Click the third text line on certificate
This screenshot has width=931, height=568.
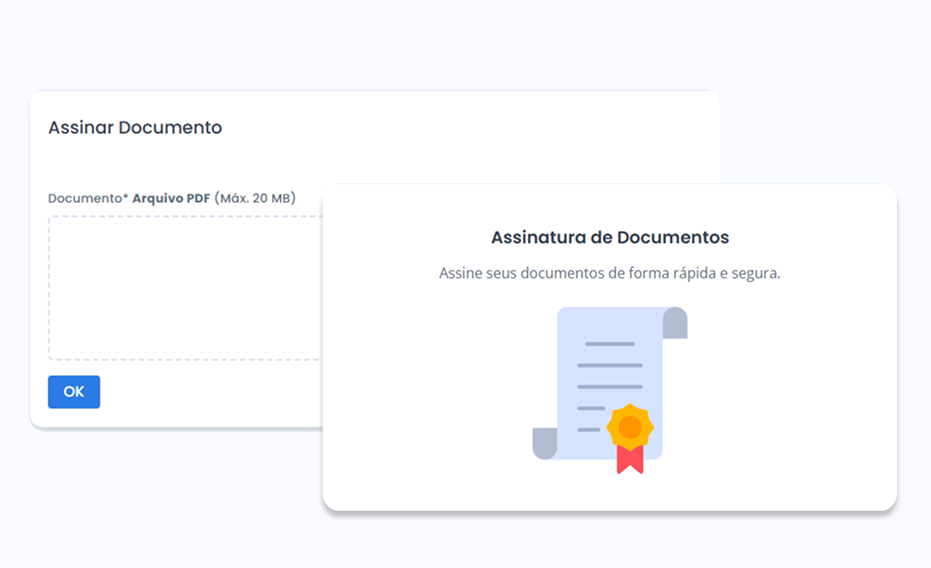pos(610,386)
